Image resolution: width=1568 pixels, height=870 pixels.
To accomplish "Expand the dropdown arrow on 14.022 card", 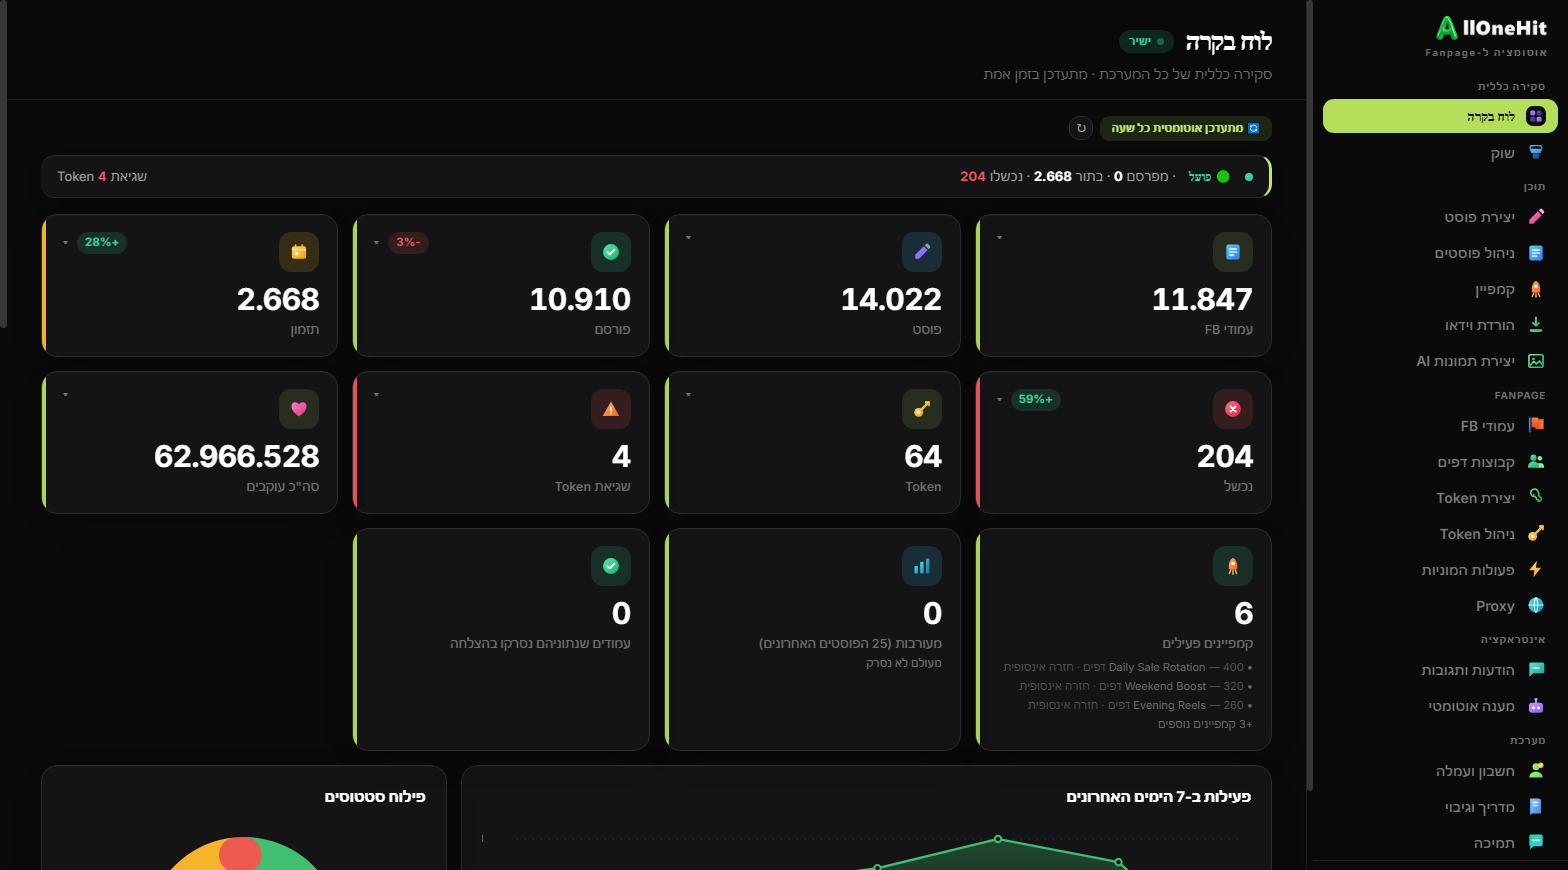I will [x=688, y=238].
